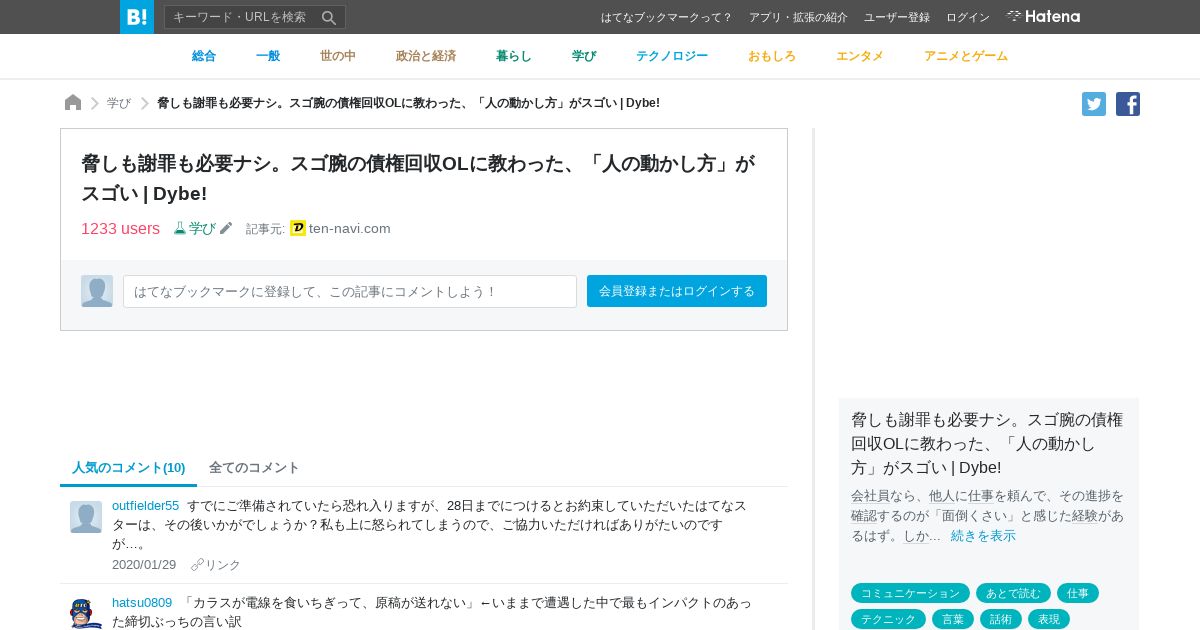
Task: Click the search magnifier icon
Action: pyautogui.click(x=329, y=17)
